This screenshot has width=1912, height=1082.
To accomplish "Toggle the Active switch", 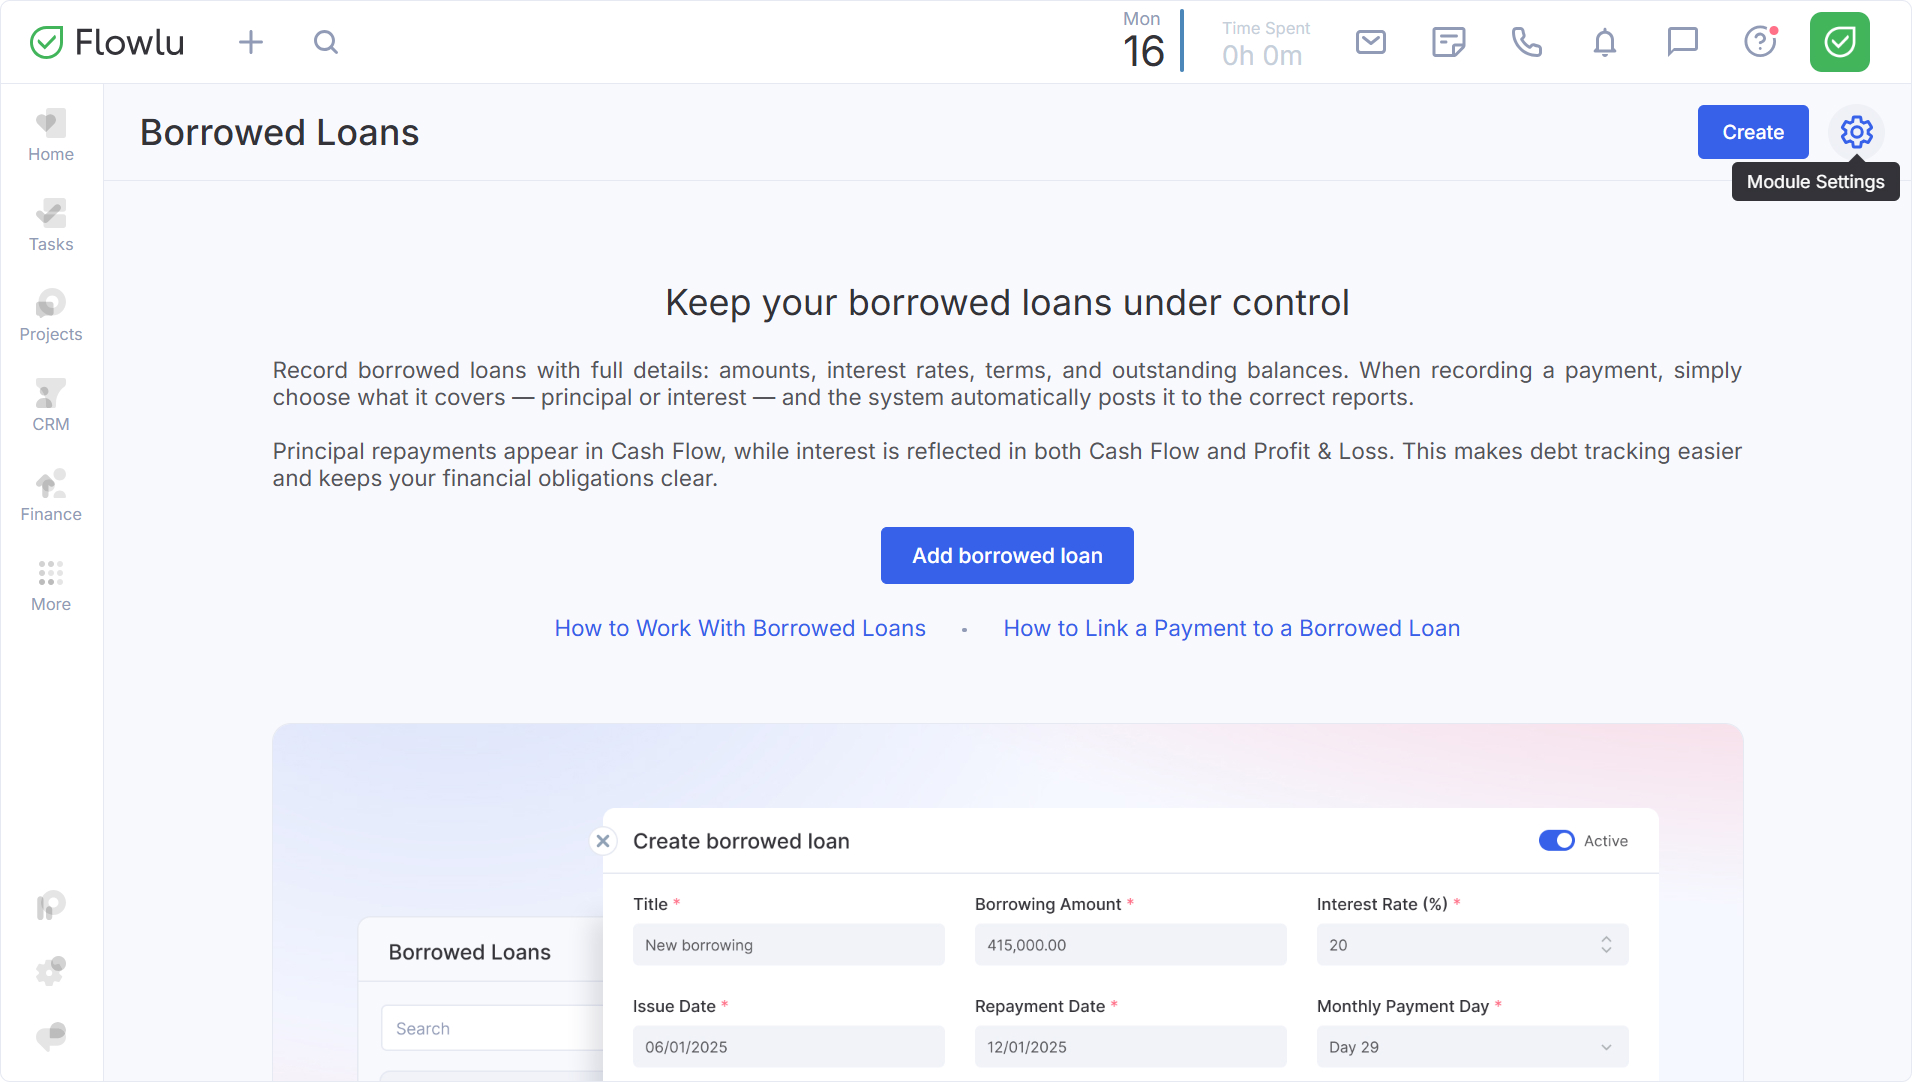I will 1556,841.
